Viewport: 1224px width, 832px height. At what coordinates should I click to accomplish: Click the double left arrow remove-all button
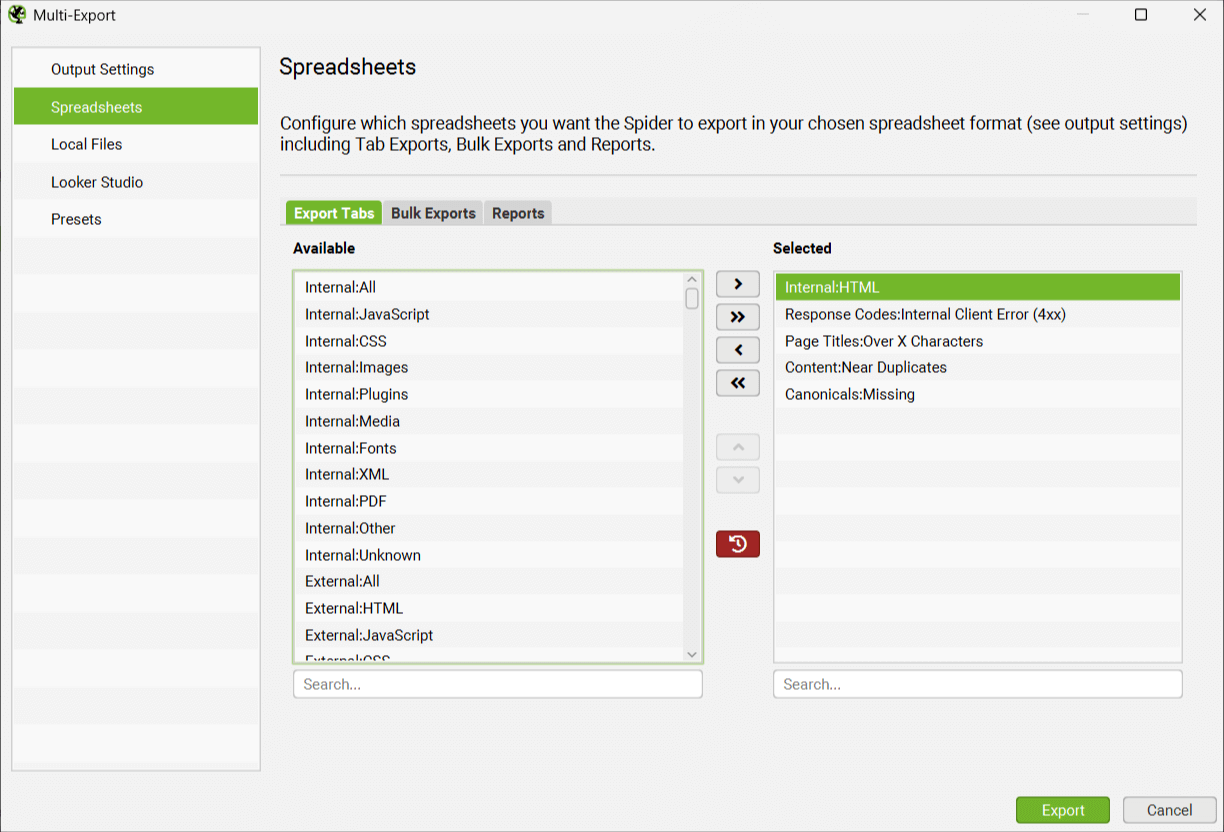tap(738, 383)
